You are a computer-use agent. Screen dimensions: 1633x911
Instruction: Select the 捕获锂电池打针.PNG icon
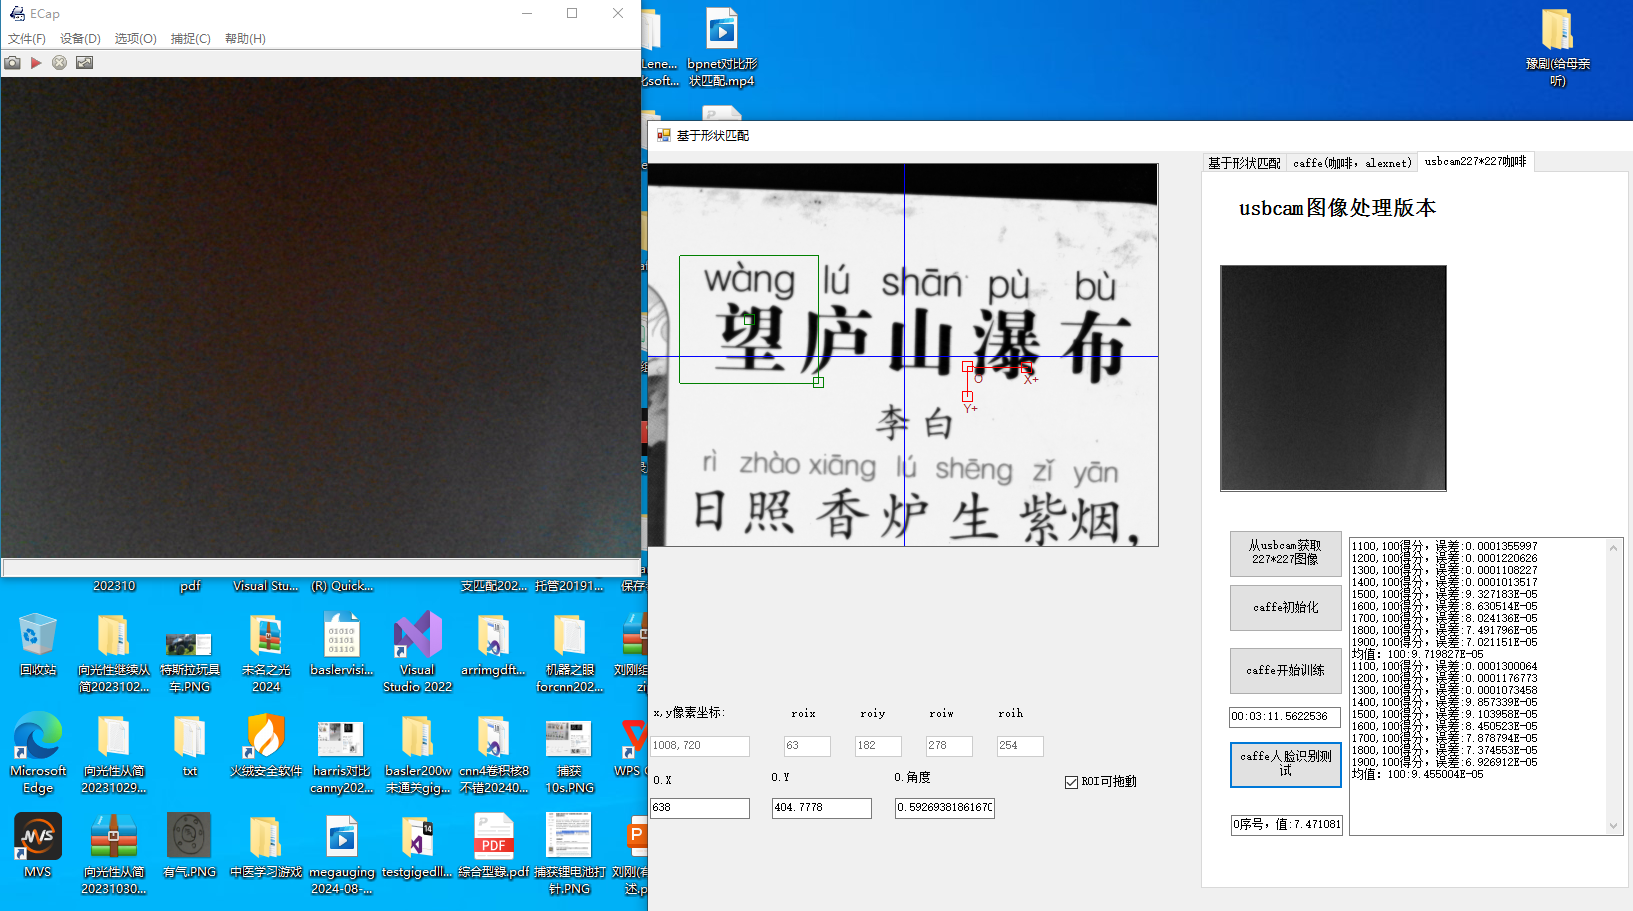pos(569,853)
